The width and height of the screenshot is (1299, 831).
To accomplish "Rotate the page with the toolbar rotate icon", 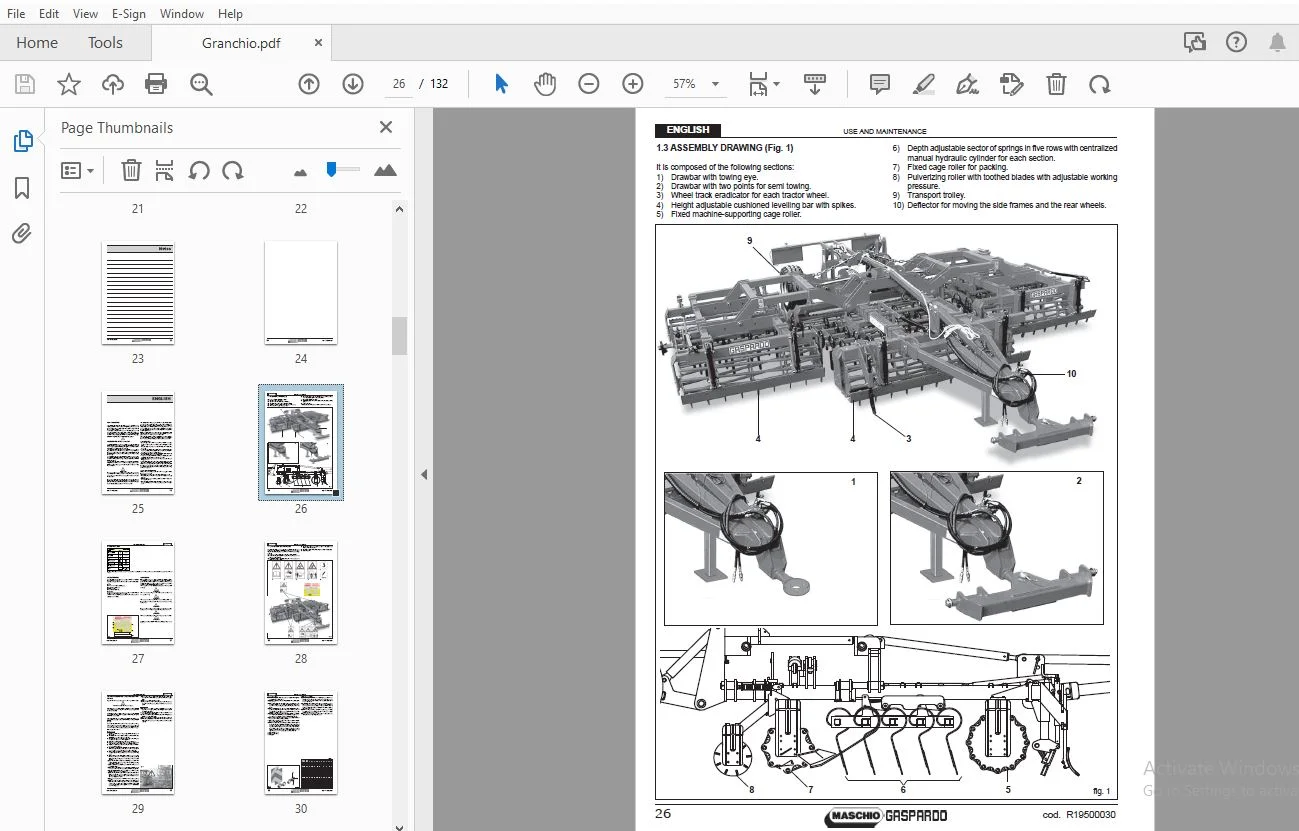I will pos(1099,84).
